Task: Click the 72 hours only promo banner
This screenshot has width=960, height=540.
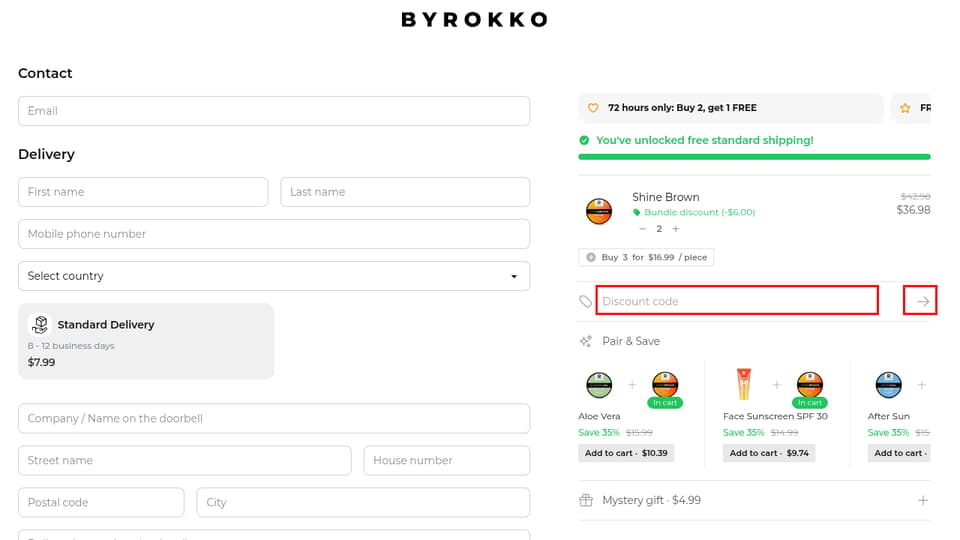Action: coord(730,108)
